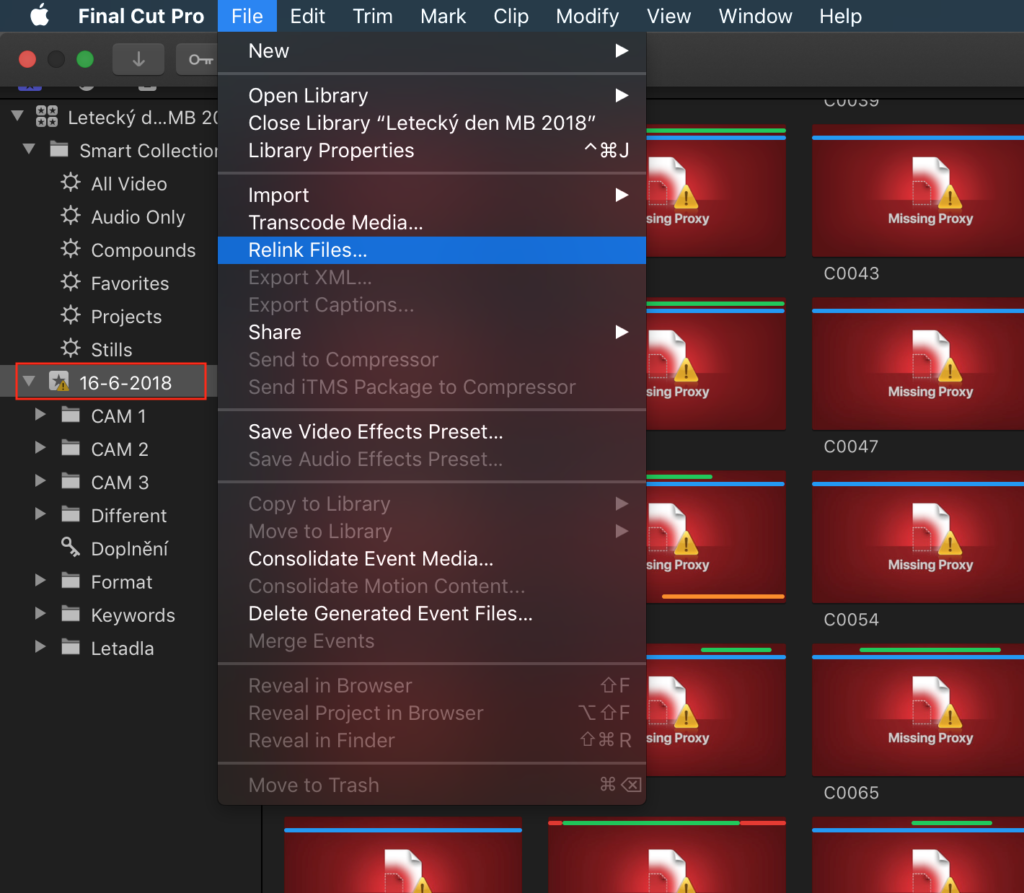Select the C0054 missing proxy clip thumbnail

918,537
